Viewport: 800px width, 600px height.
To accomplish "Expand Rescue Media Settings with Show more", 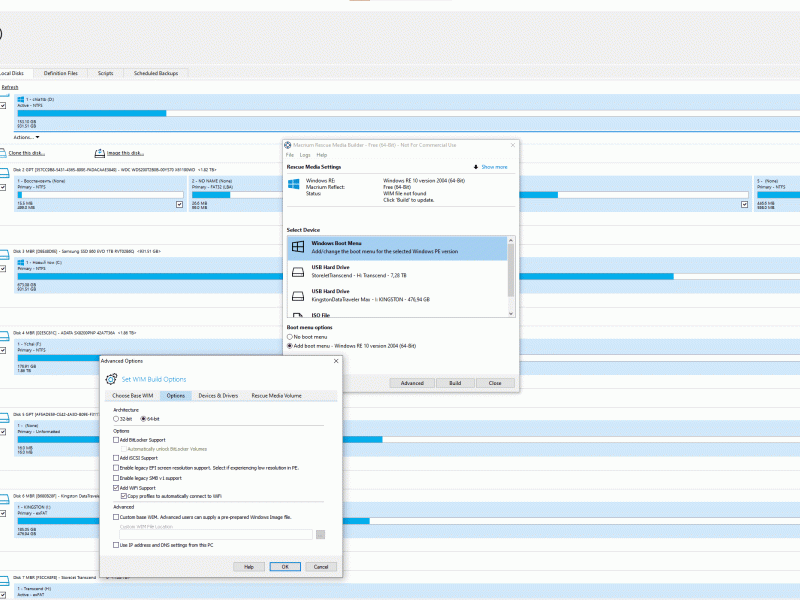I will click(x=494, y=167).
